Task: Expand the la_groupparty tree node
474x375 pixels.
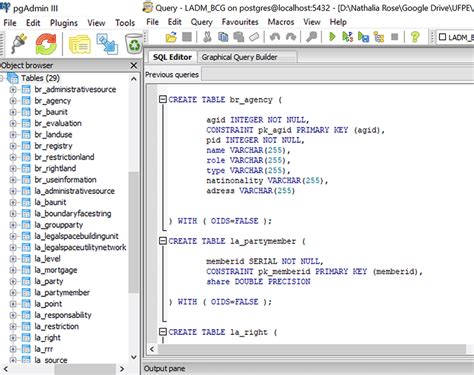Action: click(13, 225)
